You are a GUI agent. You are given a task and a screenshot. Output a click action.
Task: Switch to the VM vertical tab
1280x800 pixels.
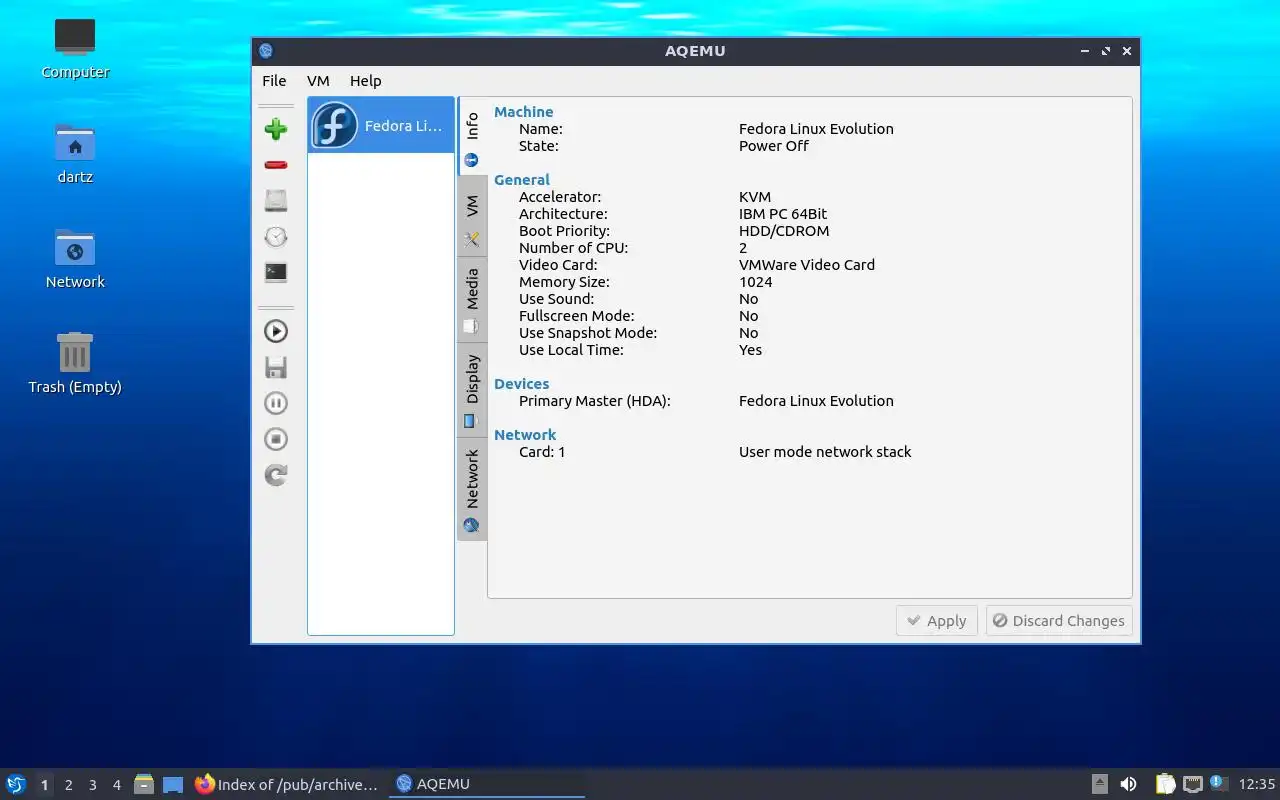tap(472, 217)
